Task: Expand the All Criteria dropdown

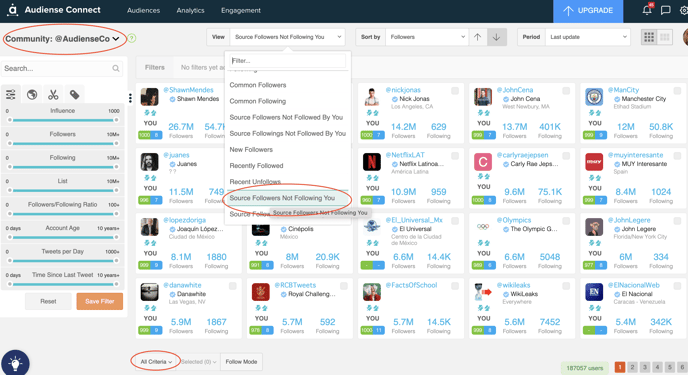Action: click(156, 362)
